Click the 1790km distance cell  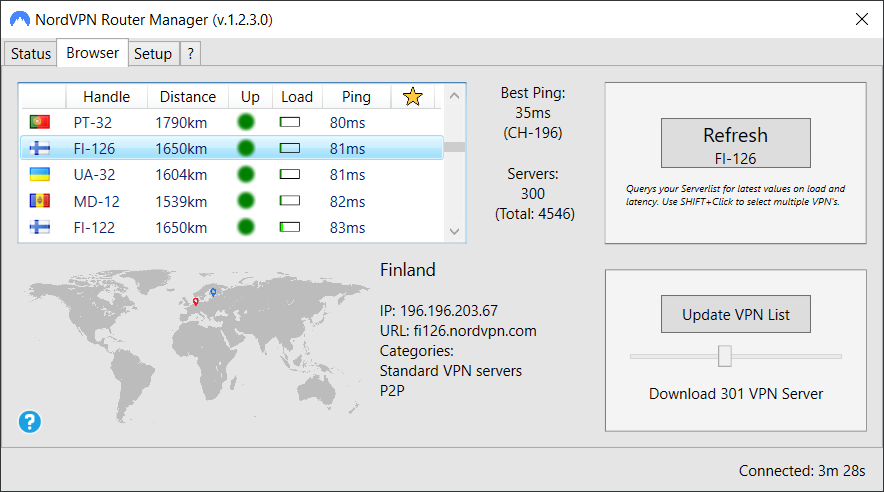point(181,122)
